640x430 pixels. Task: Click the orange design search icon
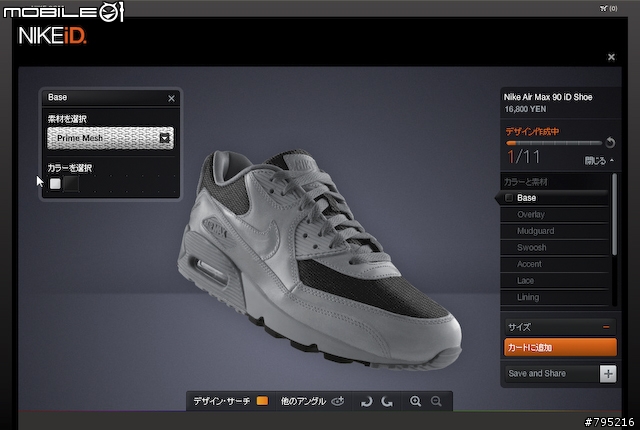coord(262,401)
